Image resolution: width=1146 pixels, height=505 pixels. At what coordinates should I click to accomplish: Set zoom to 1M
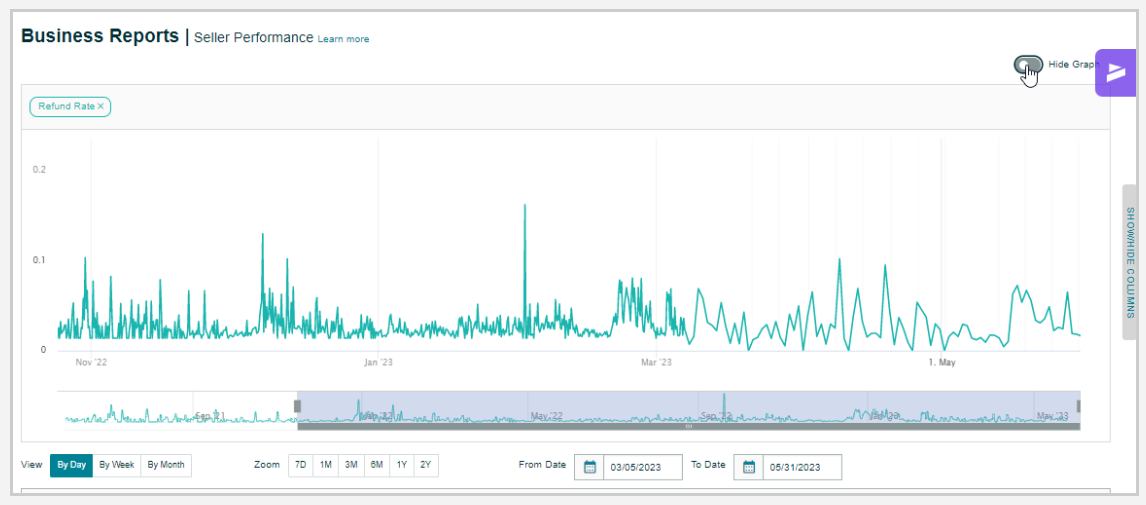326,466
